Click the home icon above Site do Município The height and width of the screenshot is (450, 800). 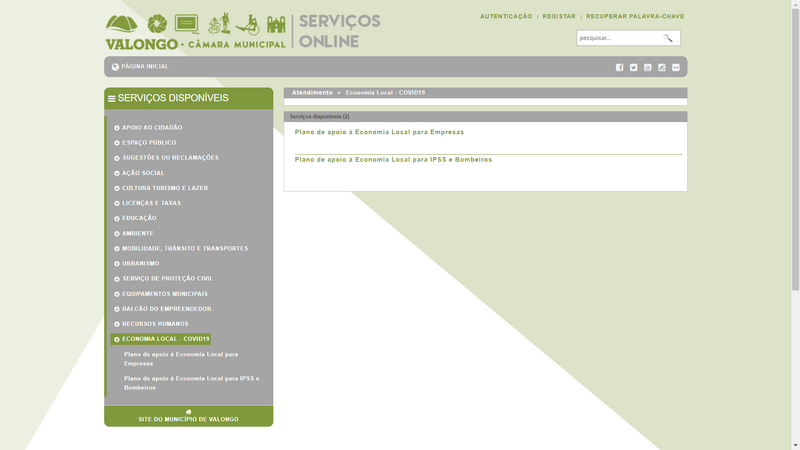coord(188,411)
